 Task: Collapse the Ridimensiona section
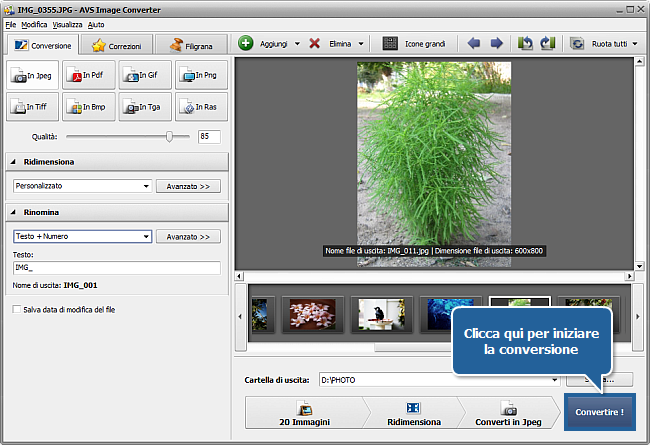coord(14,161)
